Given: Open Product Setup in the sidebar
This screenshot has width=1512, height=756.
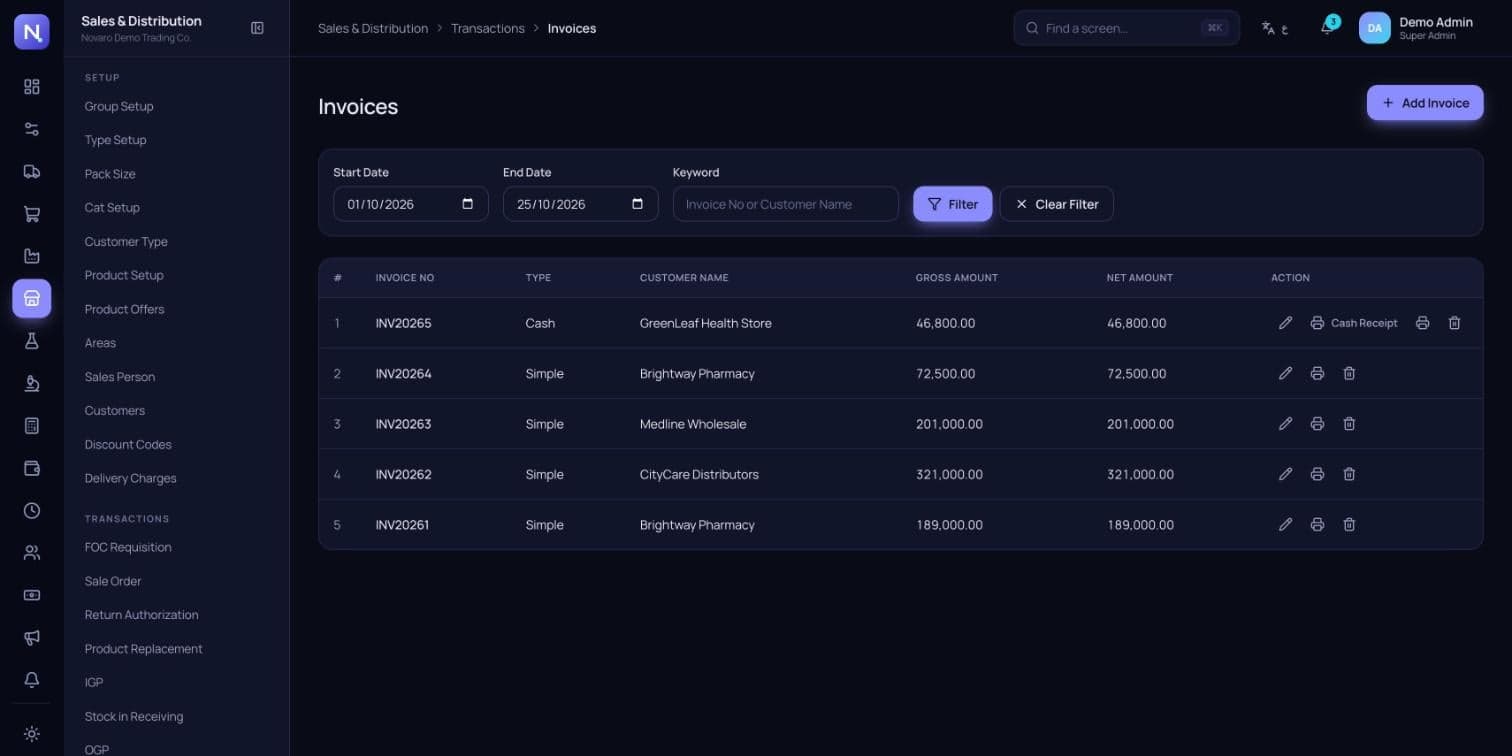Looking at the screenshot, I should pyautogui.click(x=124, y=275).
